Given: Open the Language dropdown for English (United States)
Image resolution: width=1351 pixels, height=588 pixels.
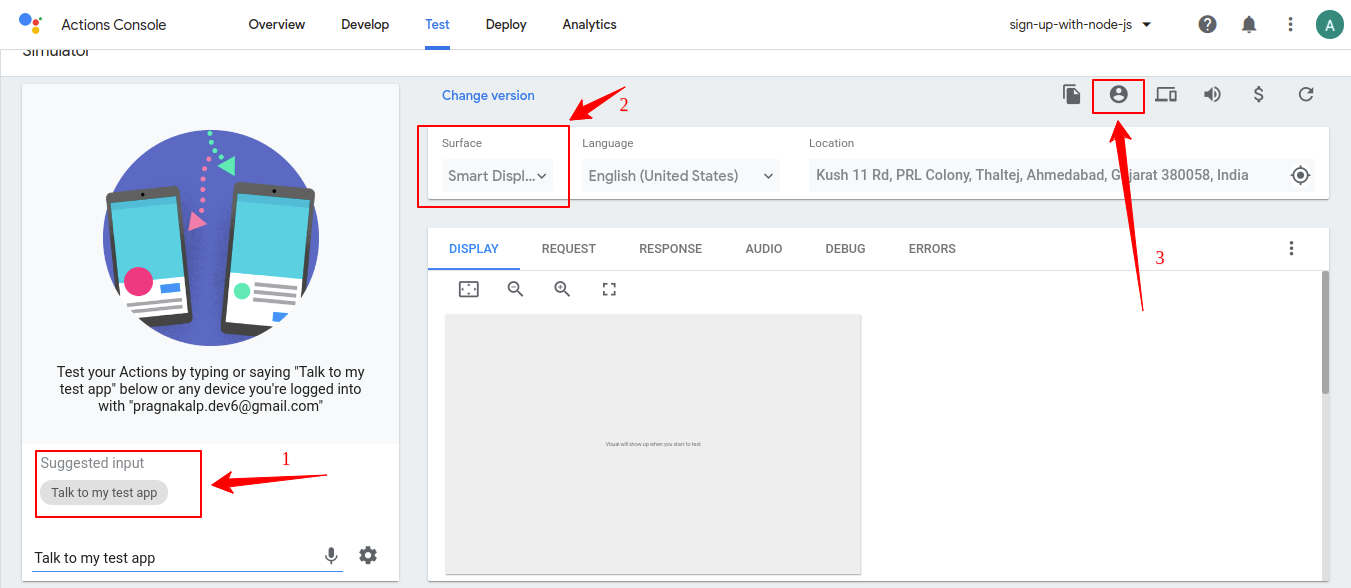Looking at the screenshot, I should tap(680, 175).
